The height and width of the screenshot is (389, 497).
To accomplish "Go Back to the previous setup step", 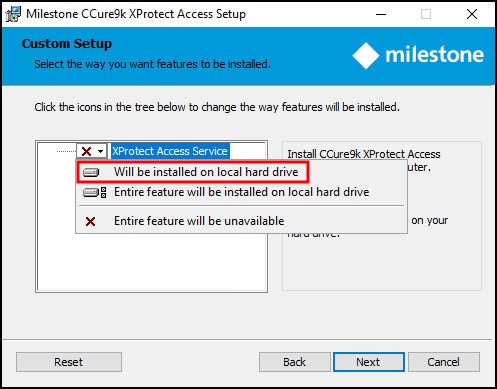I will point(295,362).
